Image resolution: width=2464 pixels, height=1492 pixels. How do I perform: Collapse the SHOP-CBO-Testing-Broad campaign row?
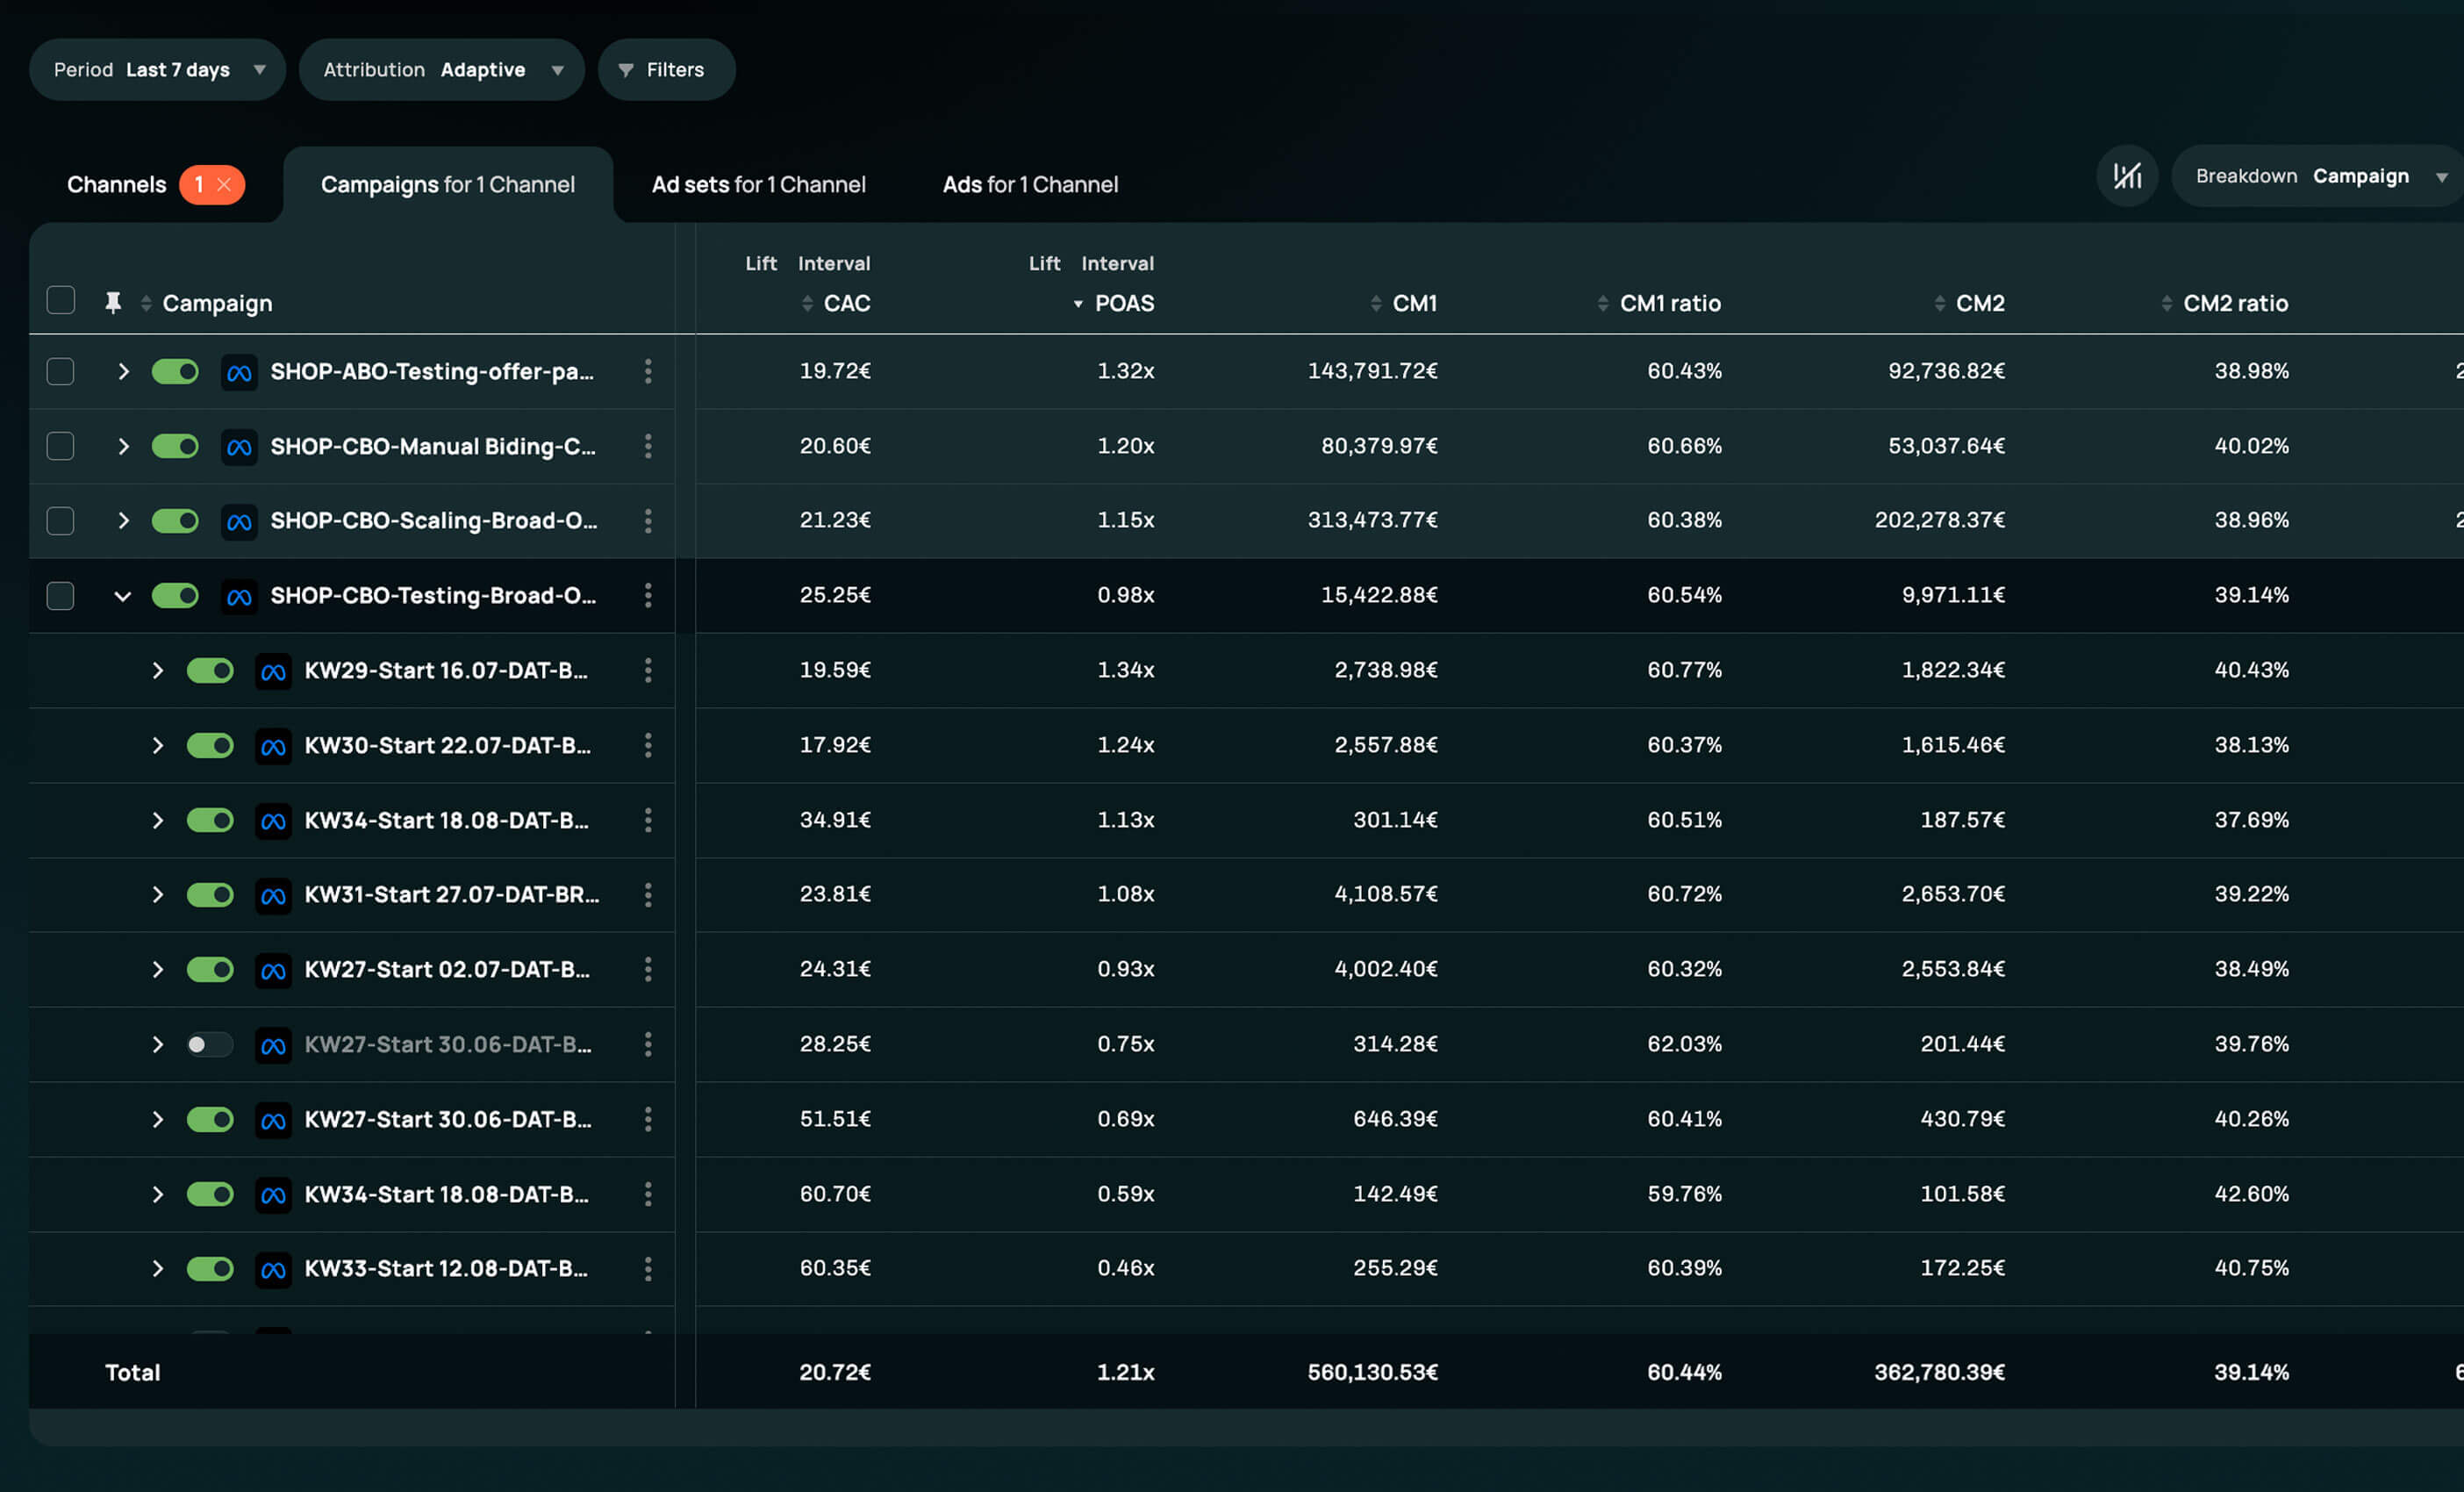pyautogui.click(x=123, y=595)
